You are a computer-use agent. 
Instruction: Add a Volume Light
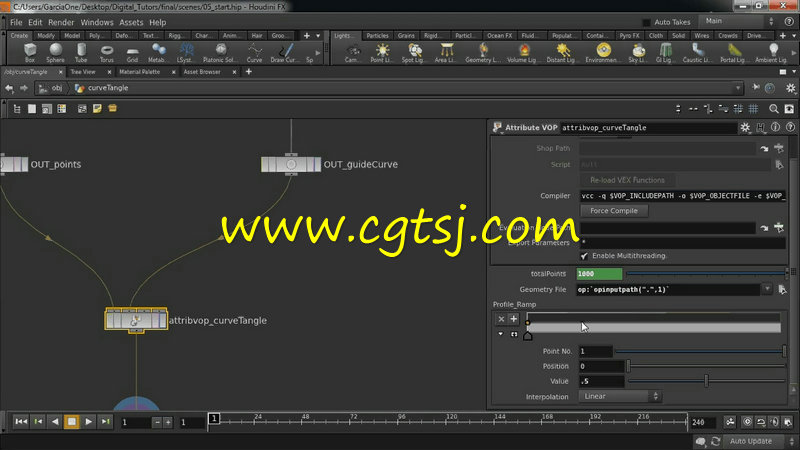pos(523,53)
